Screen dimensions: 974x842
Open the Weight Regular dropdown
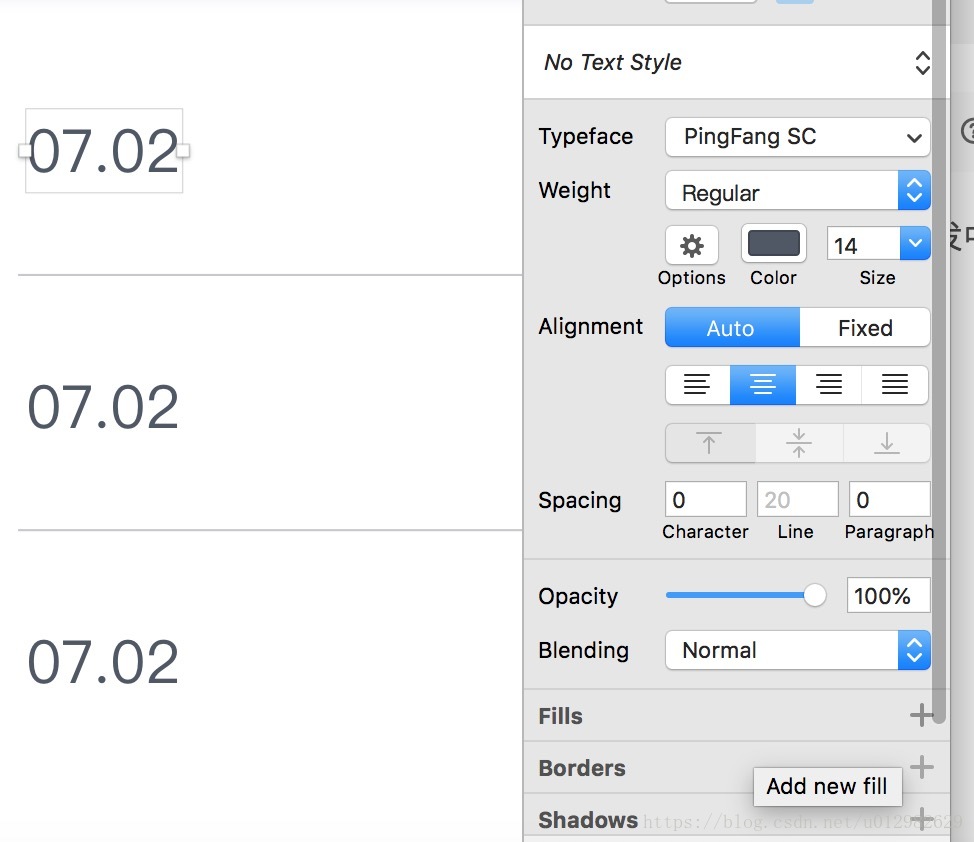coord(798,191)
